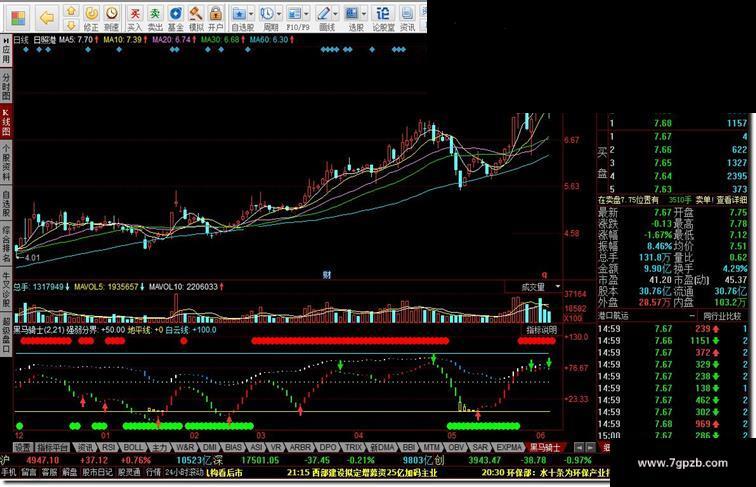This screenshot has height=487, width=756.
Task: Click the 手机 status bar button
Action: pyautogui.click(x=9, y=473)
